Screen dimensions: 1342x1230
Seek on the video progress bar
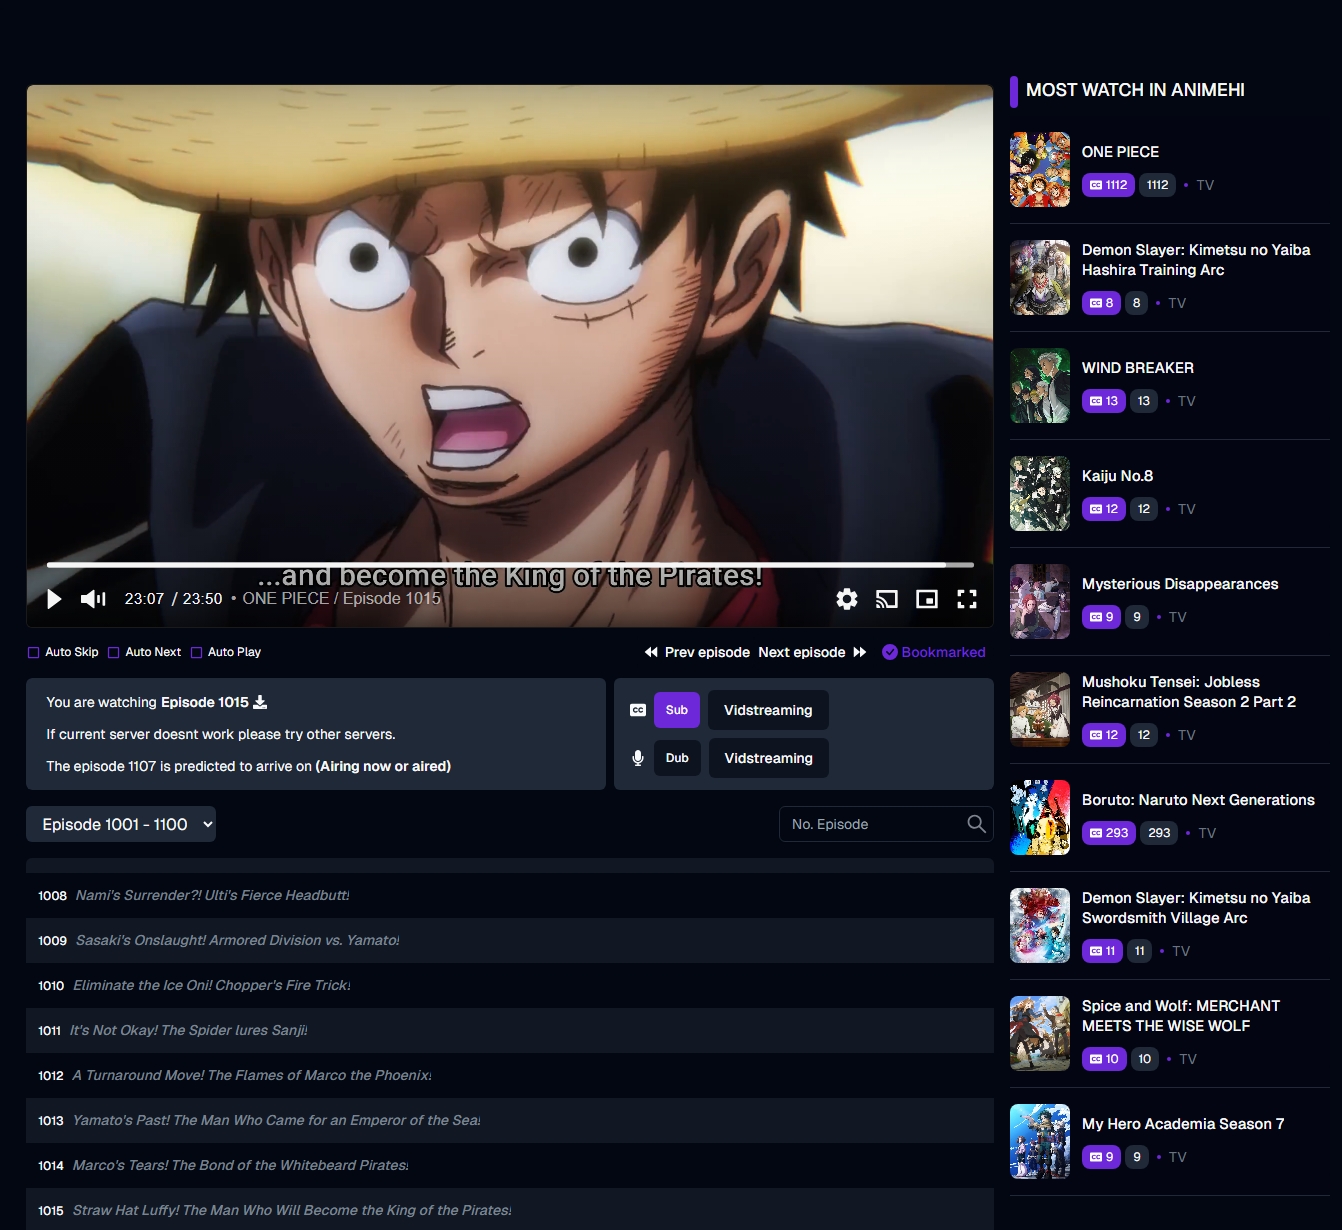510,565
